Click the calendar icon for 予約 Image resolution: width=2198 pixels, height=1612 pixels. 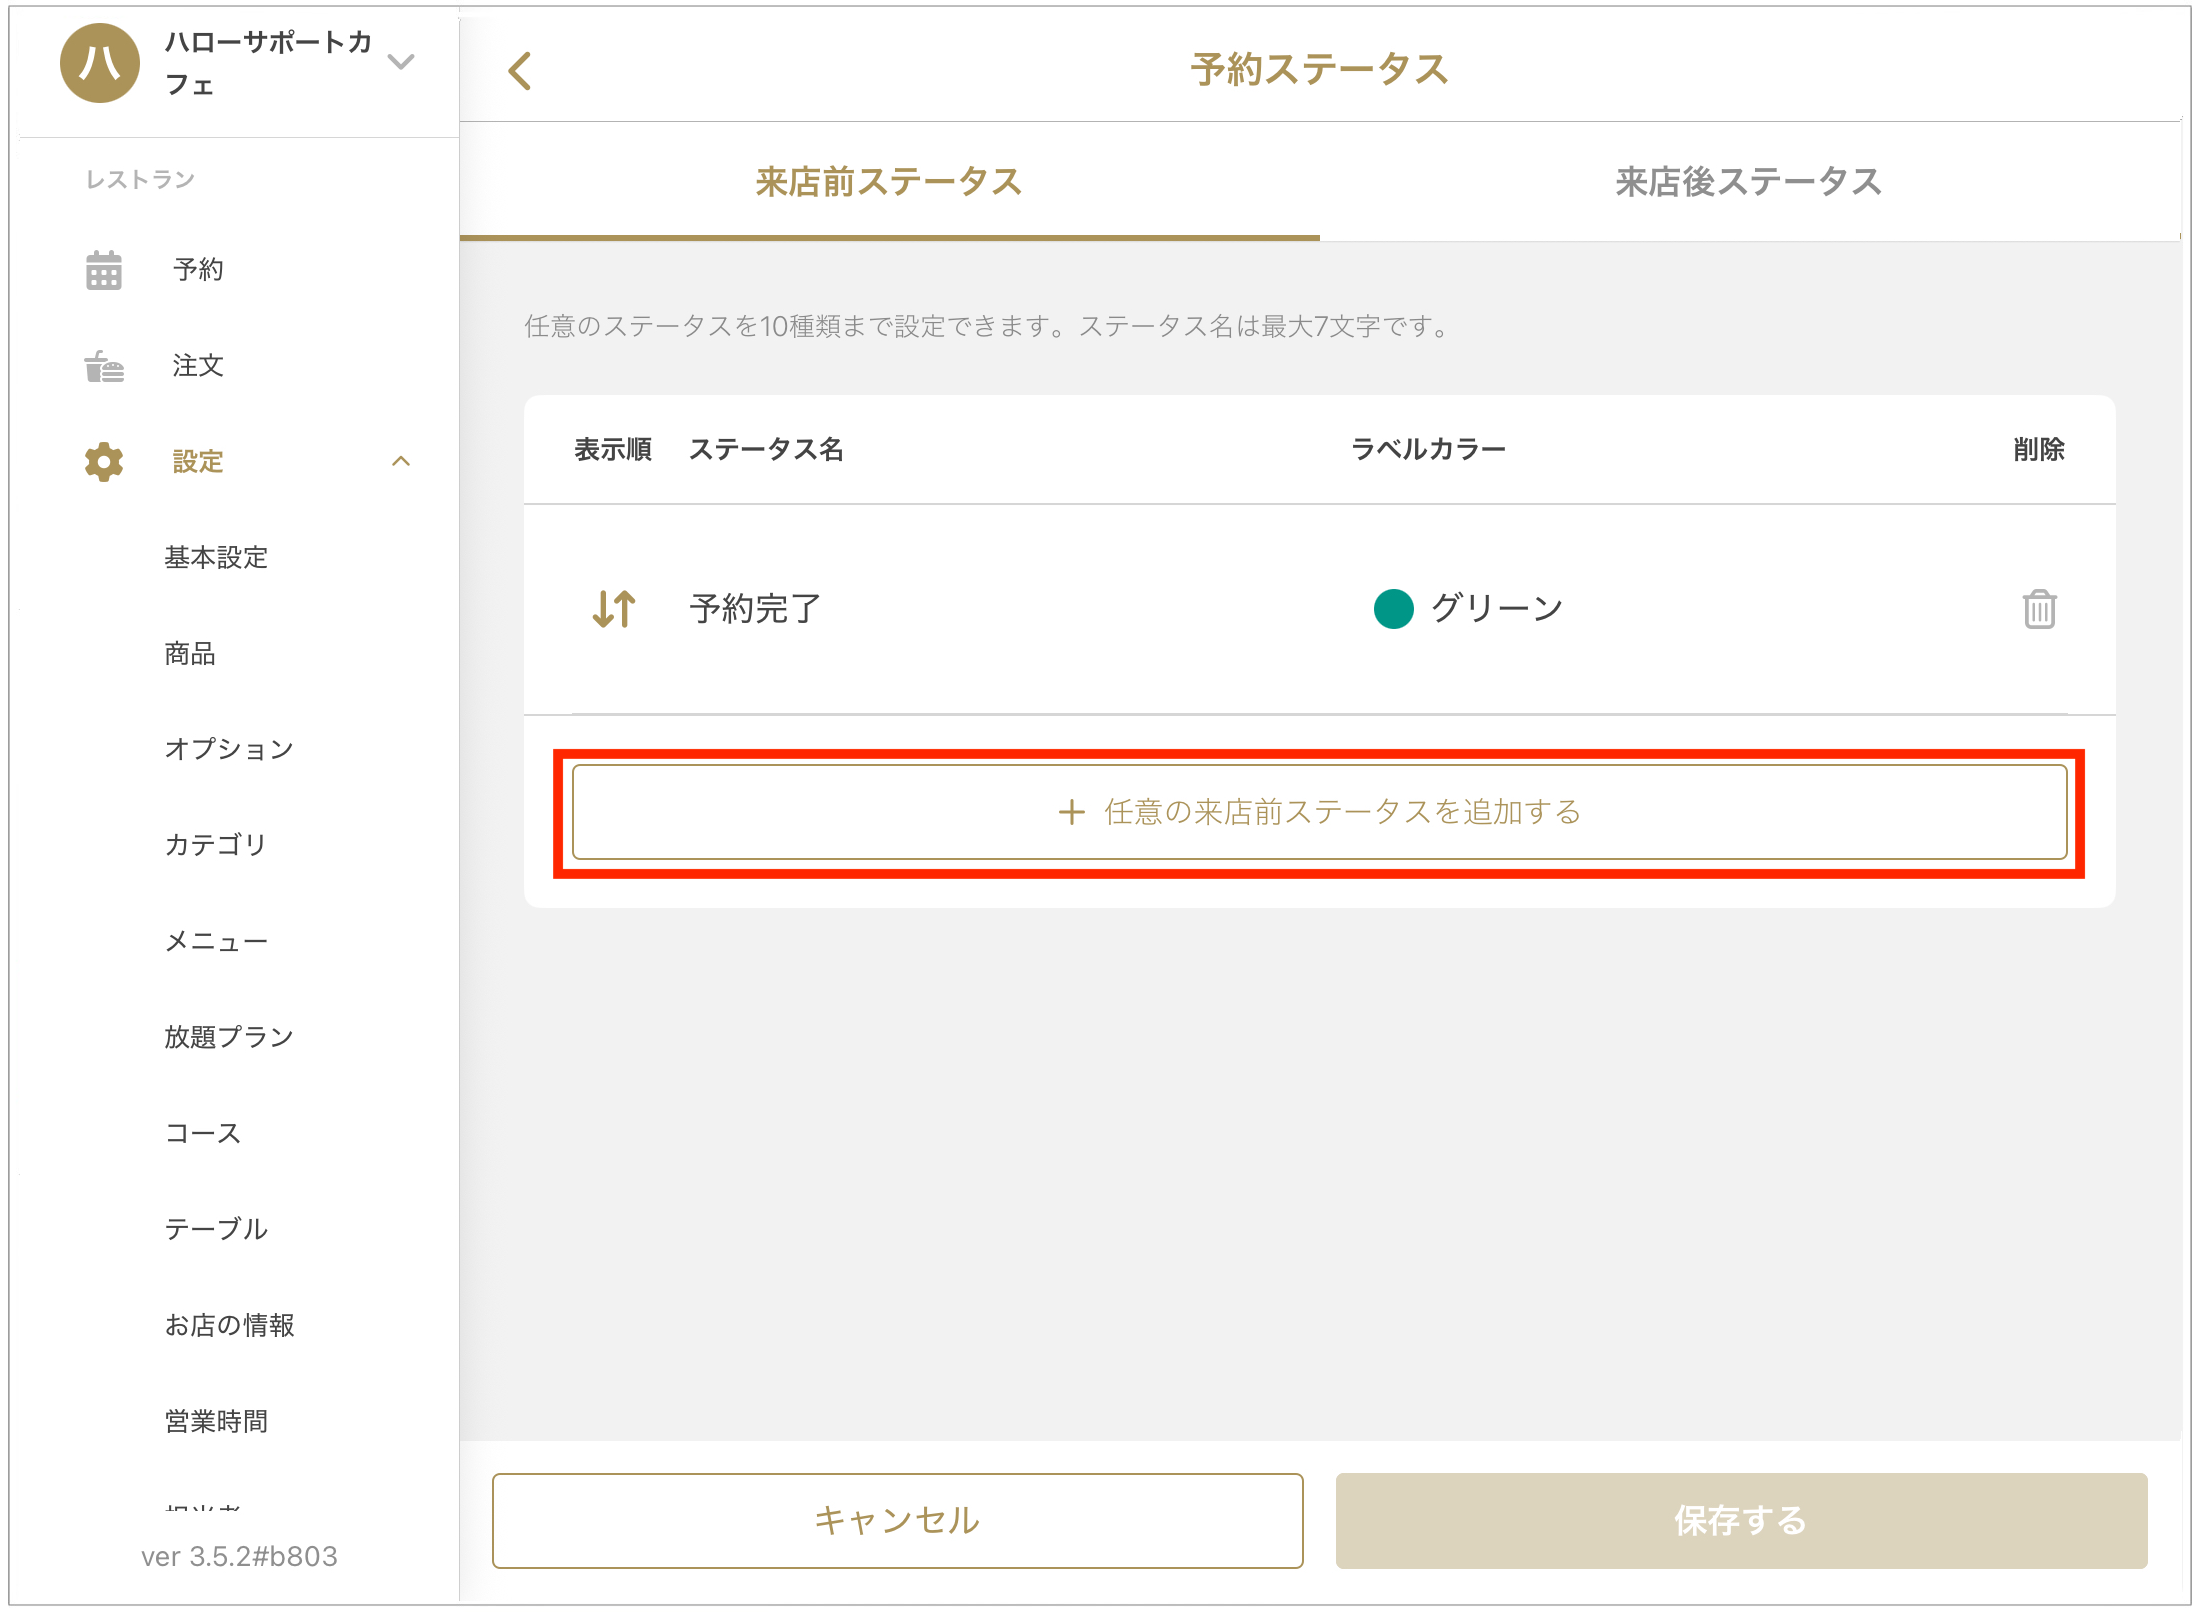click(104, 270)
